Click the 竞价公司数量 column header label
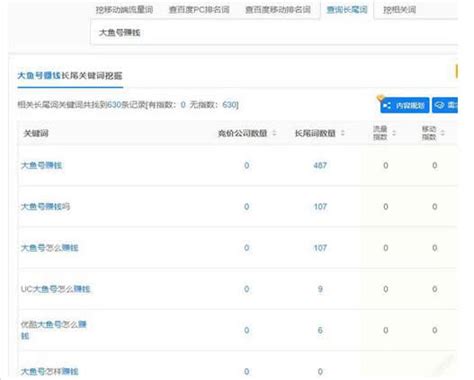Image resolution: width=474 pixels, height=380 pixels. (242, 134)
